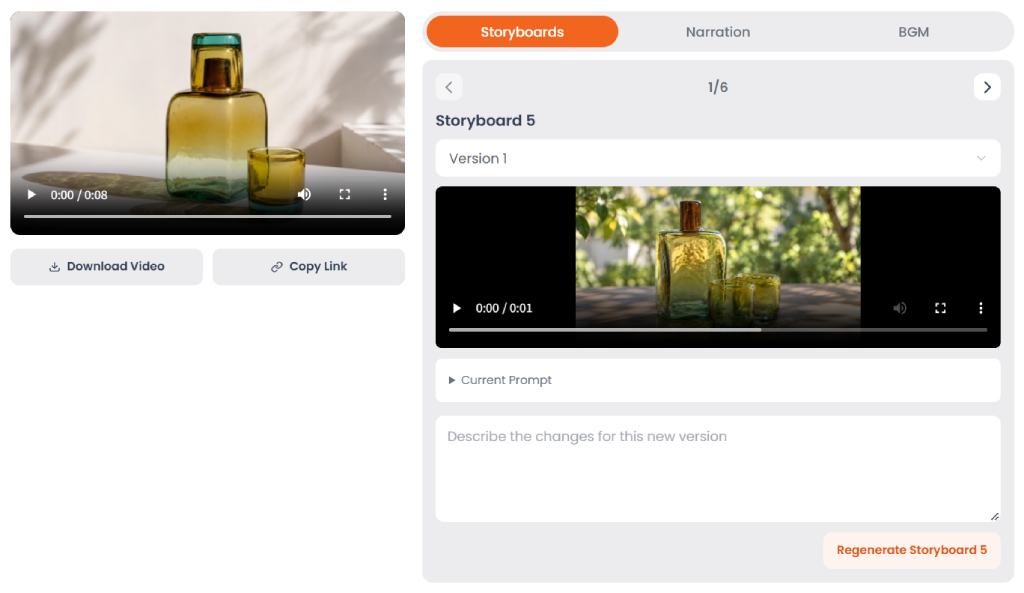Enter fullscreen for the storyboard clip

pyautogui.click(x=940, y=308)
